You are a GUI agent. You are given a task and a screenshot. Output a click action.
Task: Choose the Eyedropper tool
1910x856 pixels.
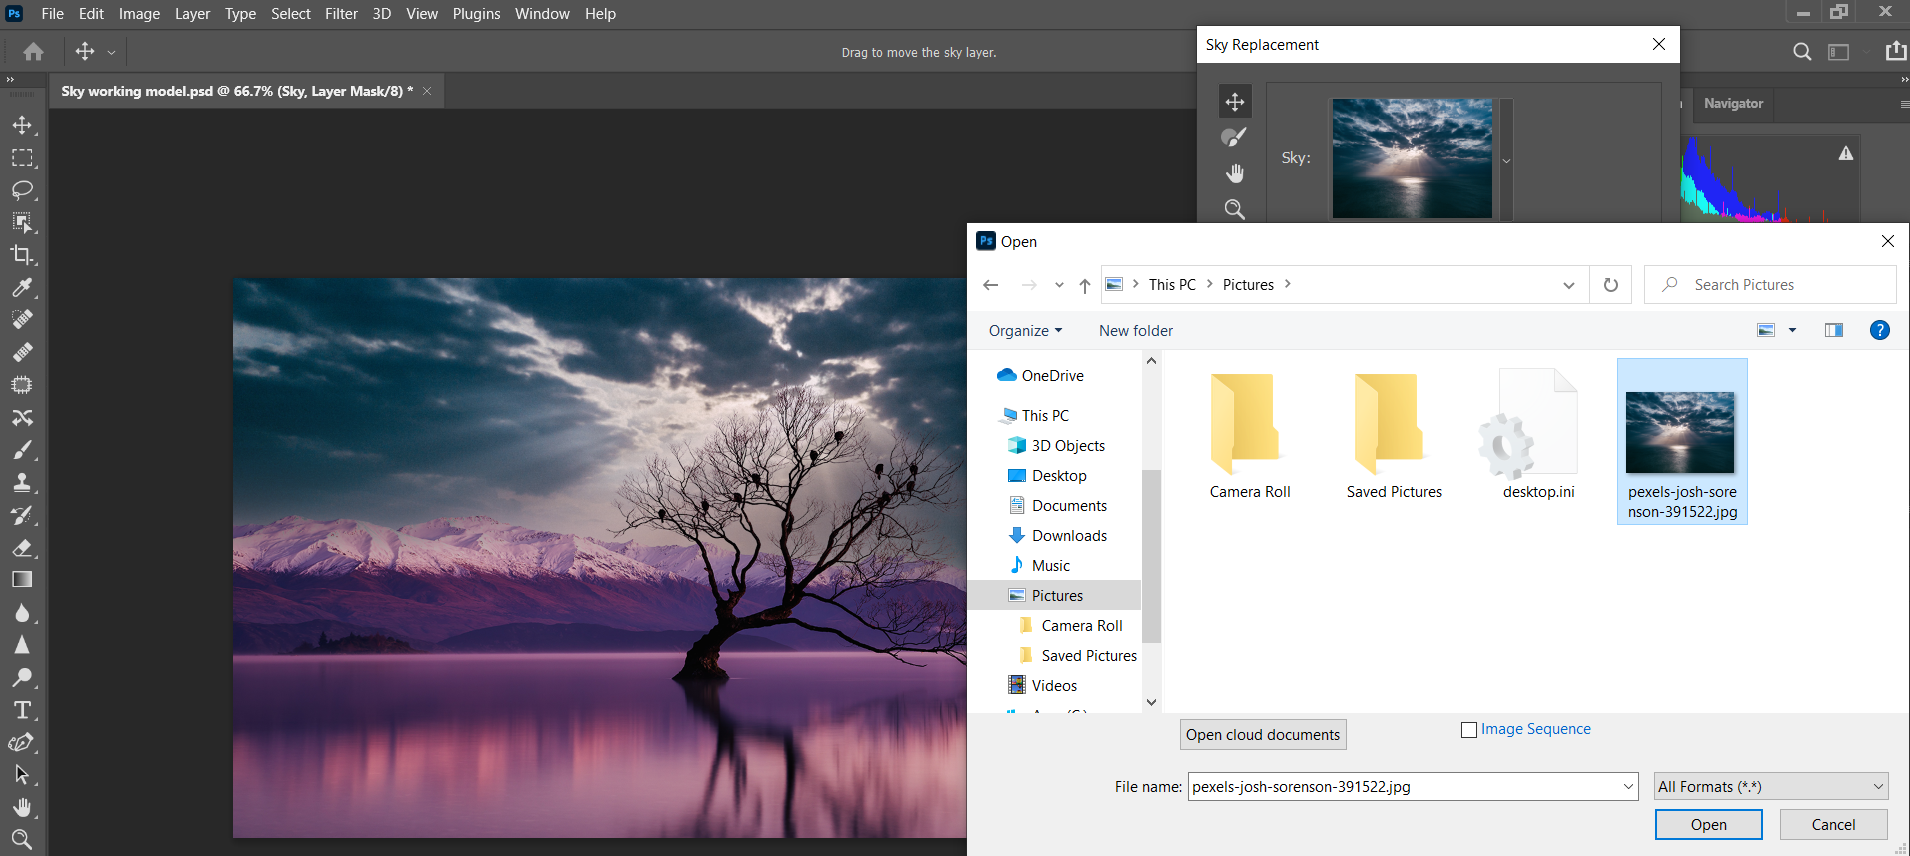(x=22, y=288)
